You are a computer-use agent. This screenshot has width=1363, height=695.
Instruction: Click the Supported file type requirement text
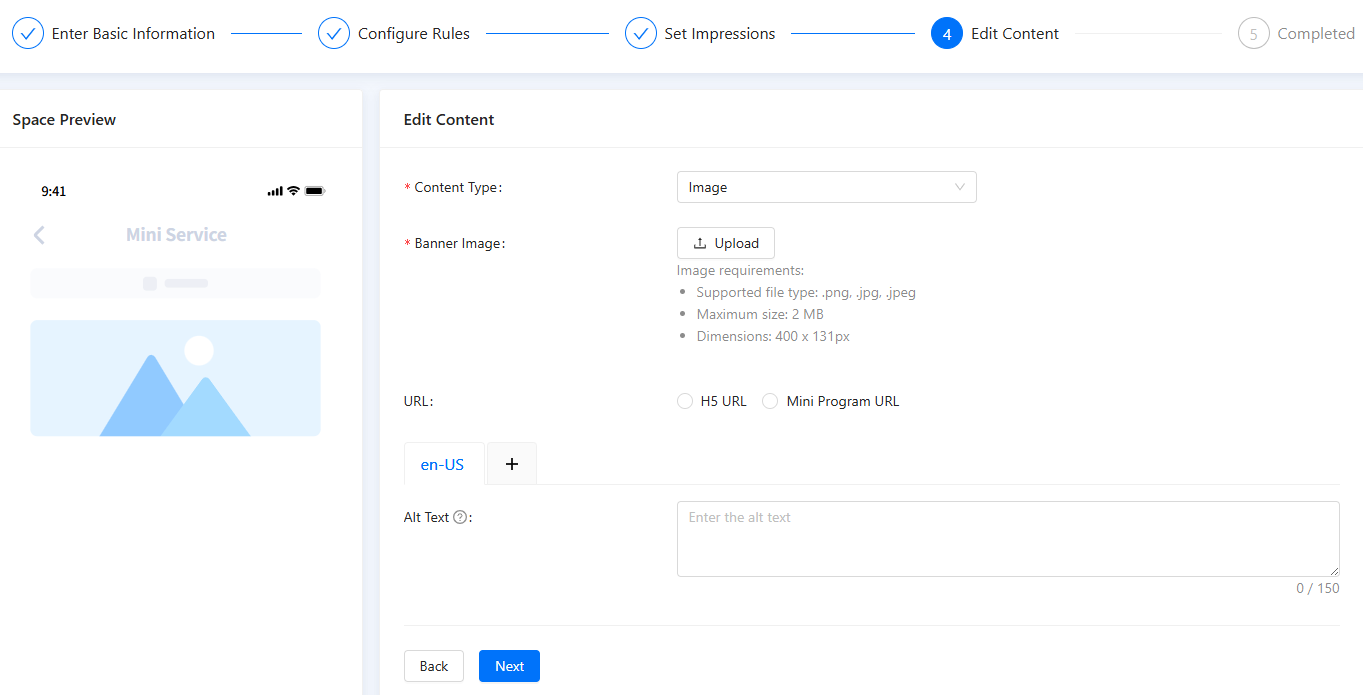806,292
